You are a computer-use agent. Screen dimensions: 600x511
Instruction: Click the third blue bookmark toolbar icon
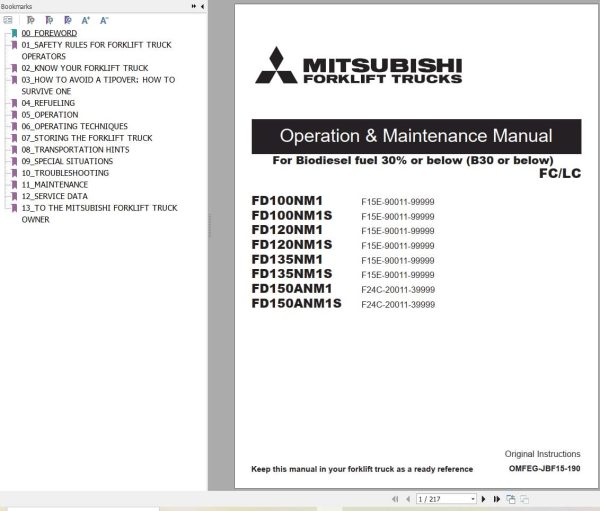point(68,20)
